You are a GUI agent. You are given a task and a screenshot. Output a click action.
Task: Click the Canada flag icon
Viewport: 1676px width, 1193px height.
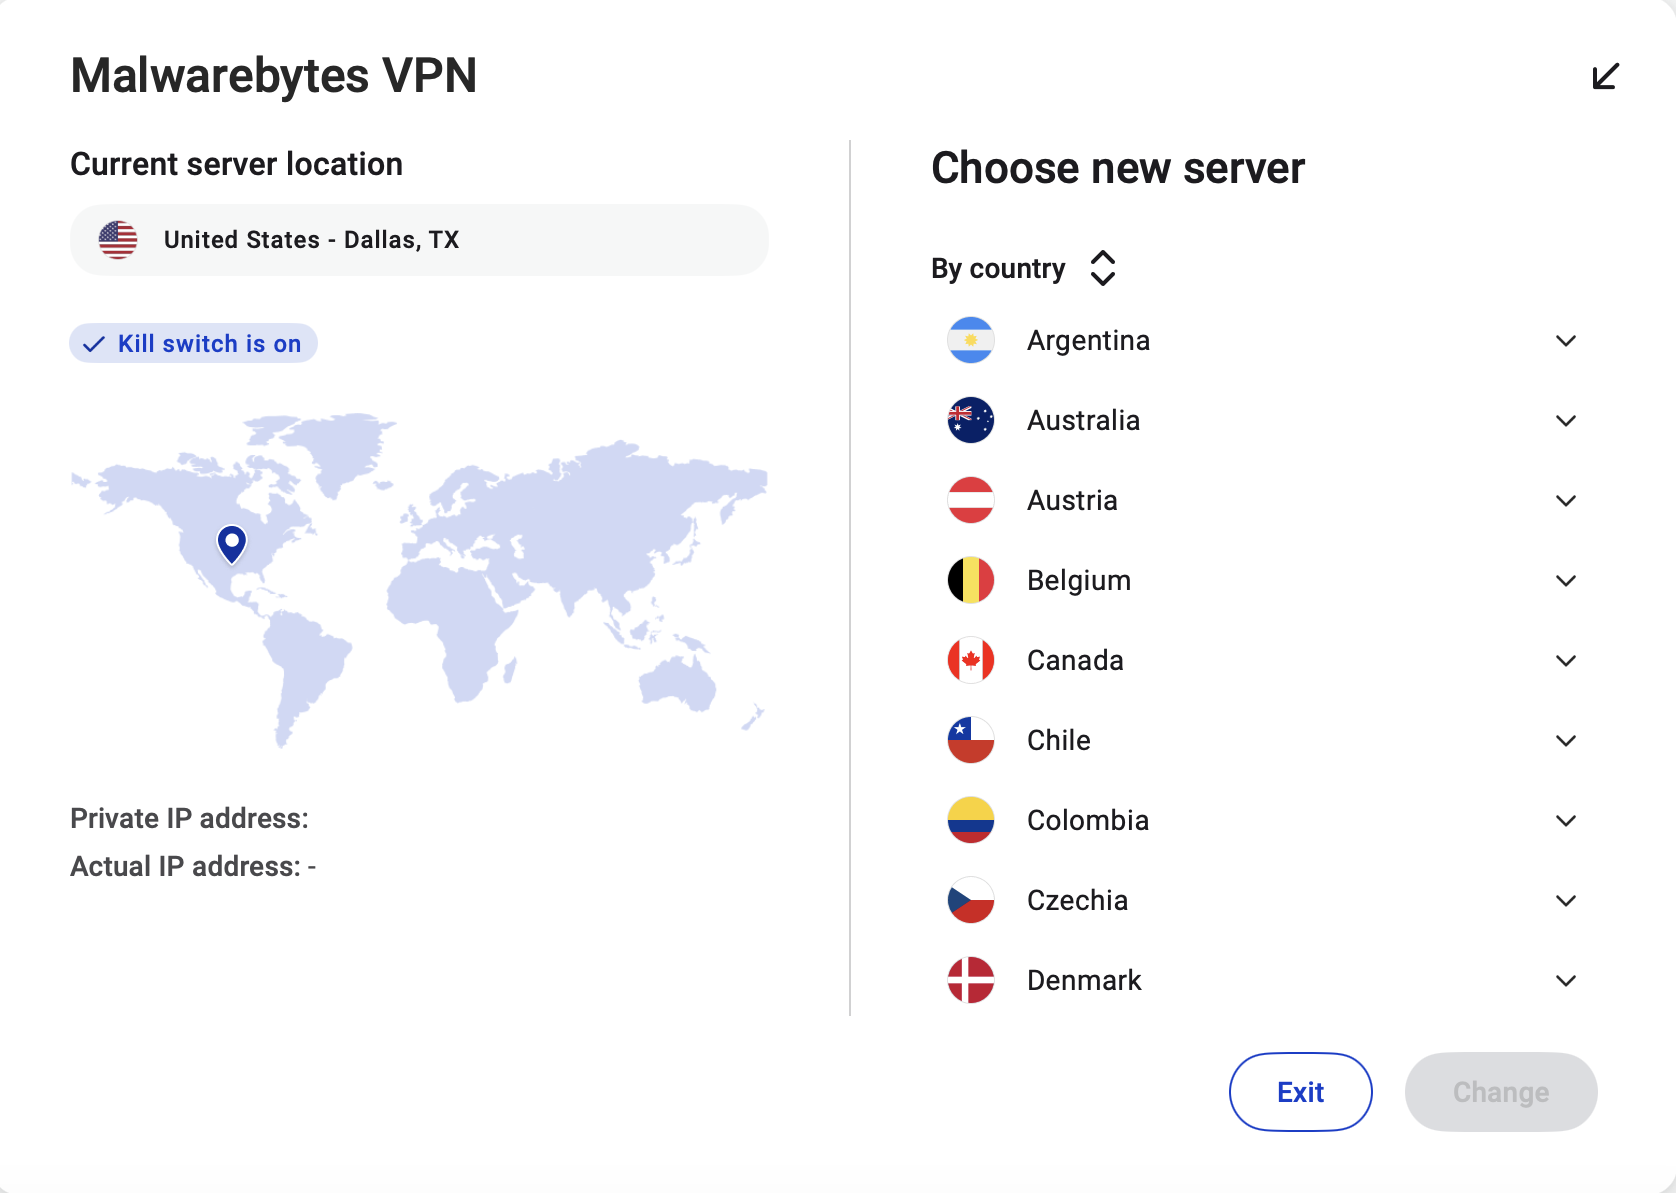point(970,660)
